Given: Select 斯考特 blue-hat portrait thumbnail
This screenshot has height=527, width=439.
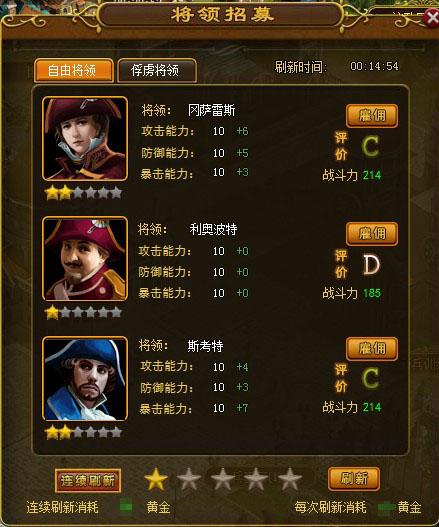Looking at the screenshot, I should [85, 378].
